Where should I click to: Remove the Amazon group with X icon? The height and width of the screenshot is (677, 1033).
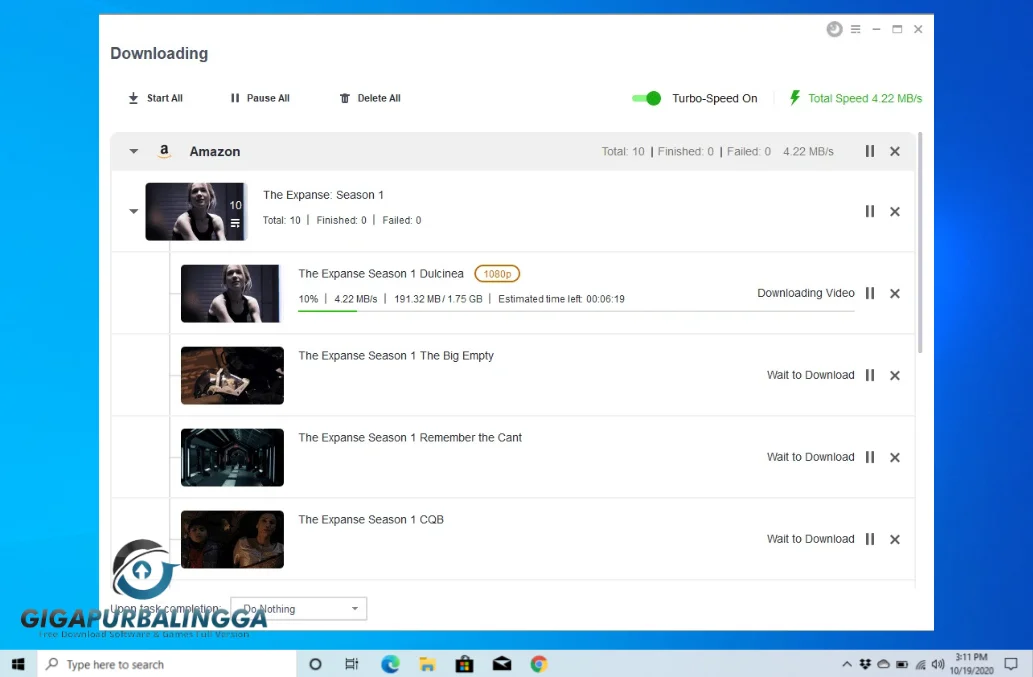pos(895,152)
